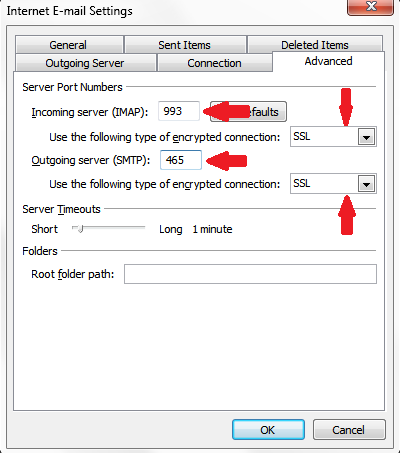Viewport: 400px width, 453px height.
Task: Switch to the Connection tab
Action: (x=214, y=63)
